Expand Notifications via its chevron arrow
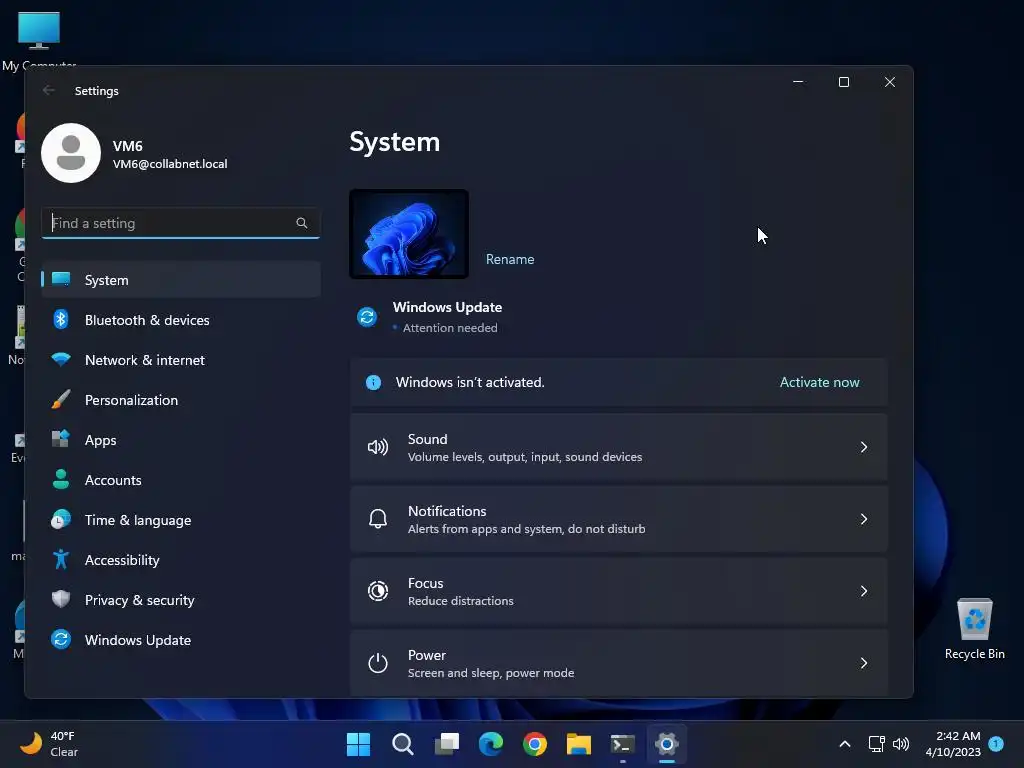Viewport: 1024px width, 768px height. pyautogui.click(x=863, y=519)
